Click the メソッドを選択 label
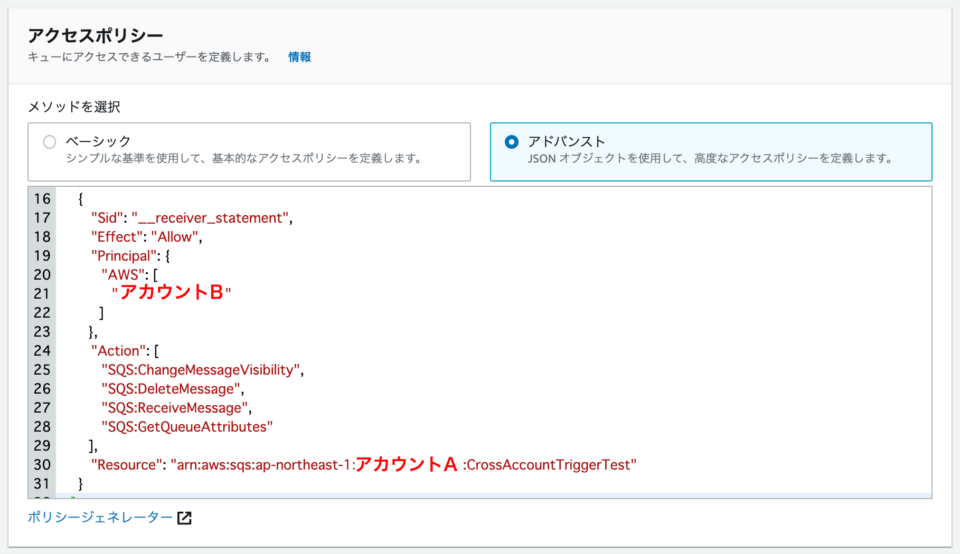Image resolution: width=960 pixels, height=554 pixels. 74,107
